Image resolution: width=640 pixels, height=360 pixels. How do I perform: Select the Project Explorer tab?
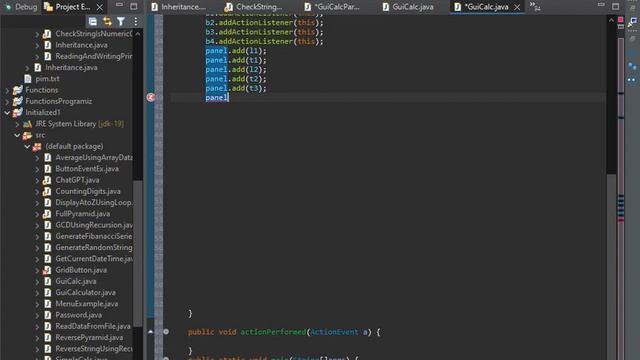click(67, 7)
